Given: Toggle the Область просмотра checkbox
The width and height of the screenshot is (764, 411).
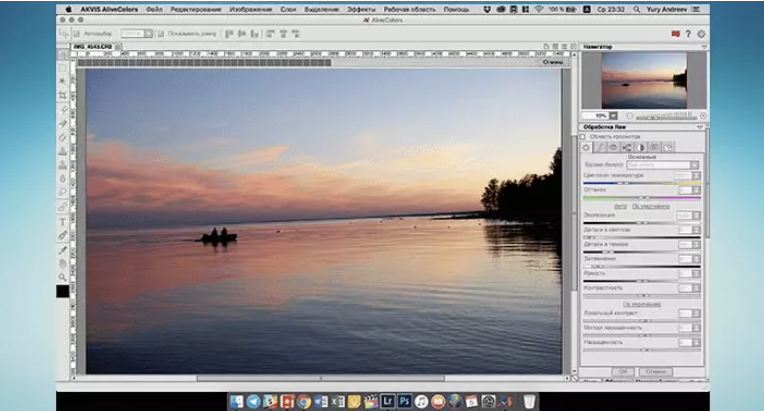Looking at the screenshot, I should [583, 137].
